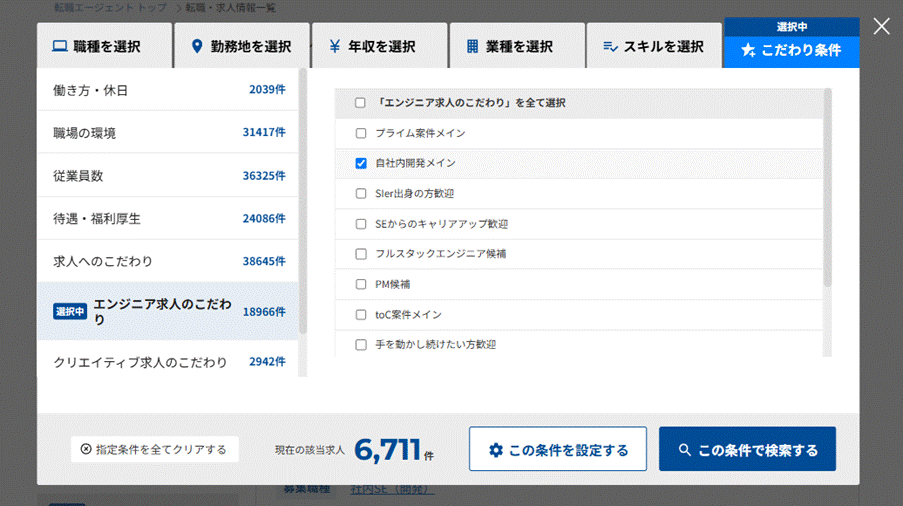
Task: Select the 職場の環境 category
Action: click(x=168, y=133)
